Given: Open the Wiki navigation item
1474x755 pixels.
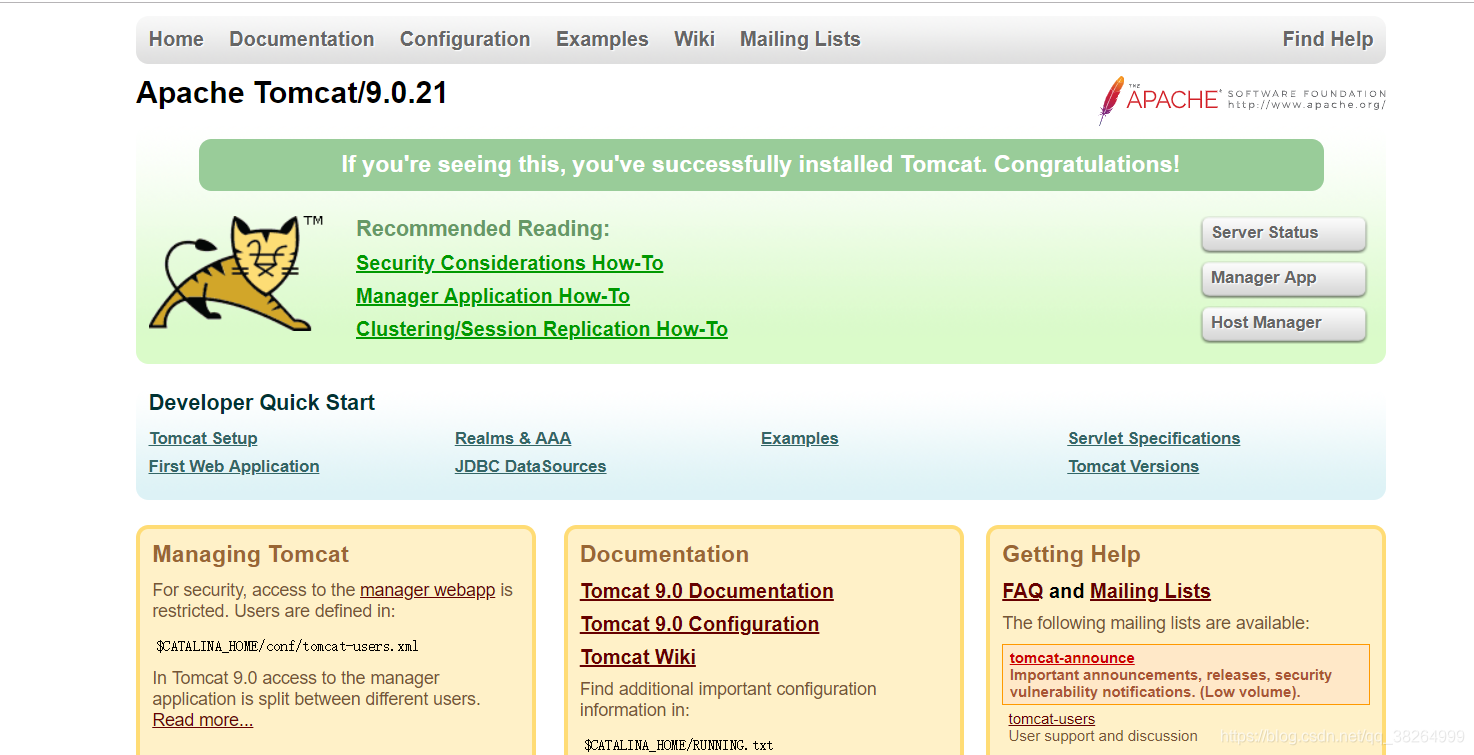Looking at the screenshot, I should (x=694, y=39).
